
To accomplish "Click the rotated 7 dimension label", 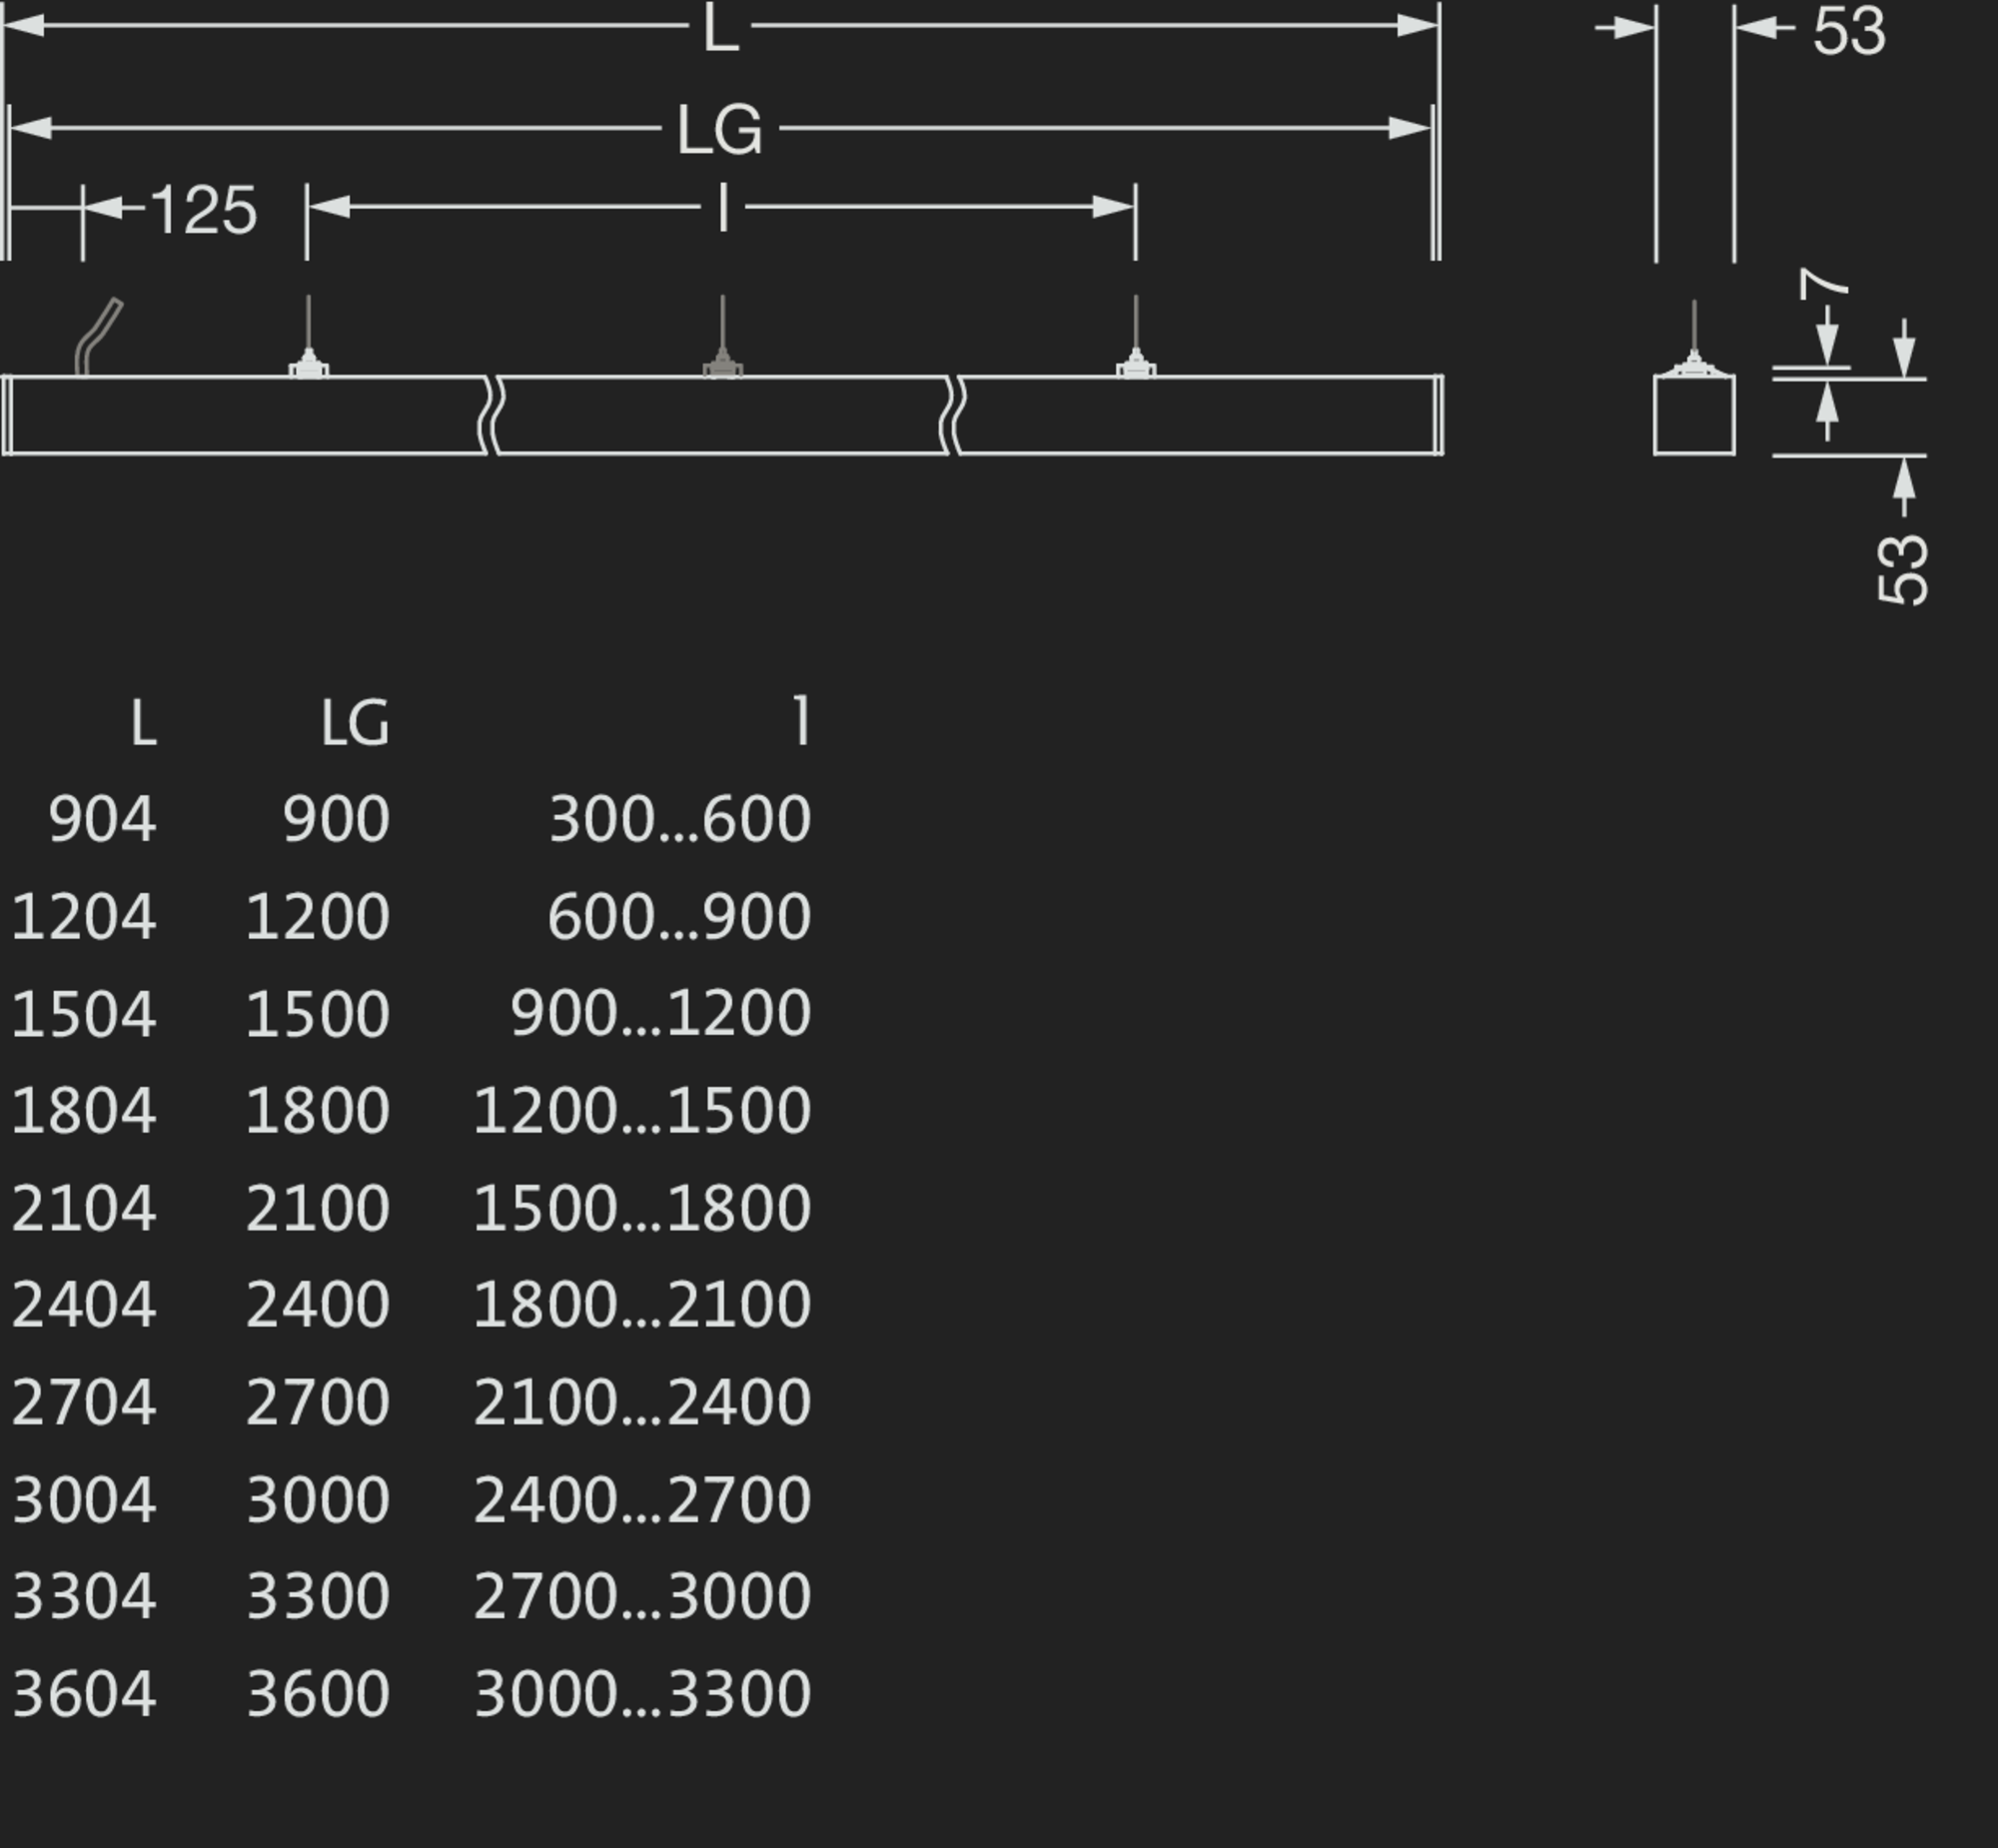I will click(x=1824, y=283).
